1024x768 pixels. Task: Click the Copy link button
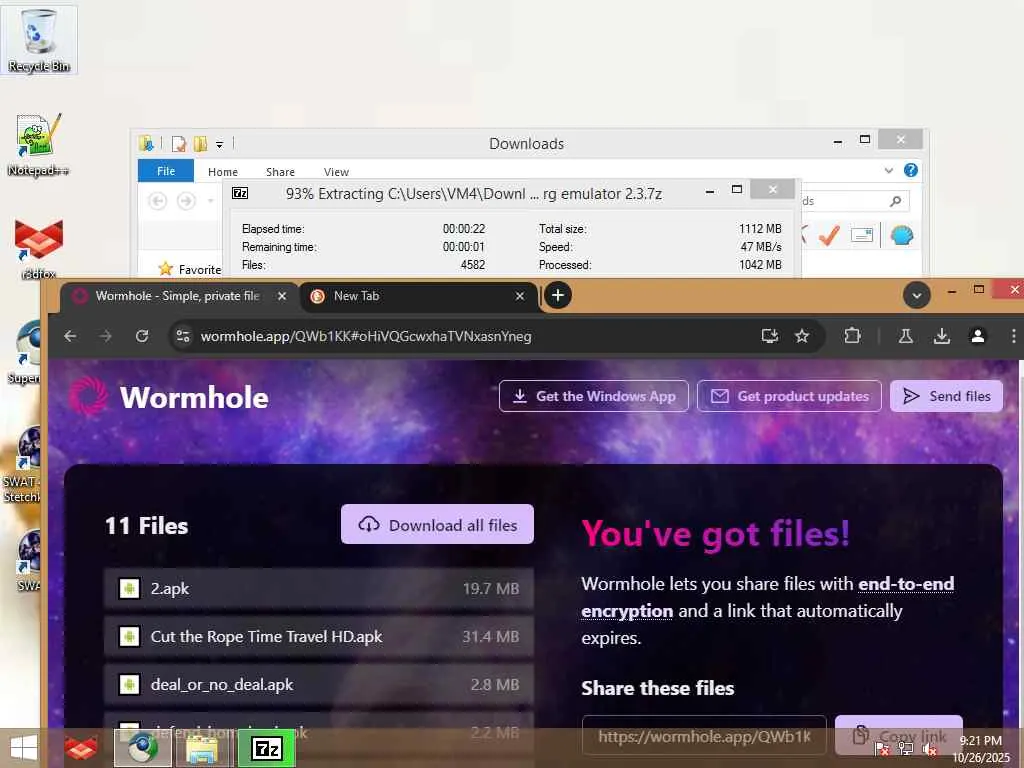tap(899, 737)
